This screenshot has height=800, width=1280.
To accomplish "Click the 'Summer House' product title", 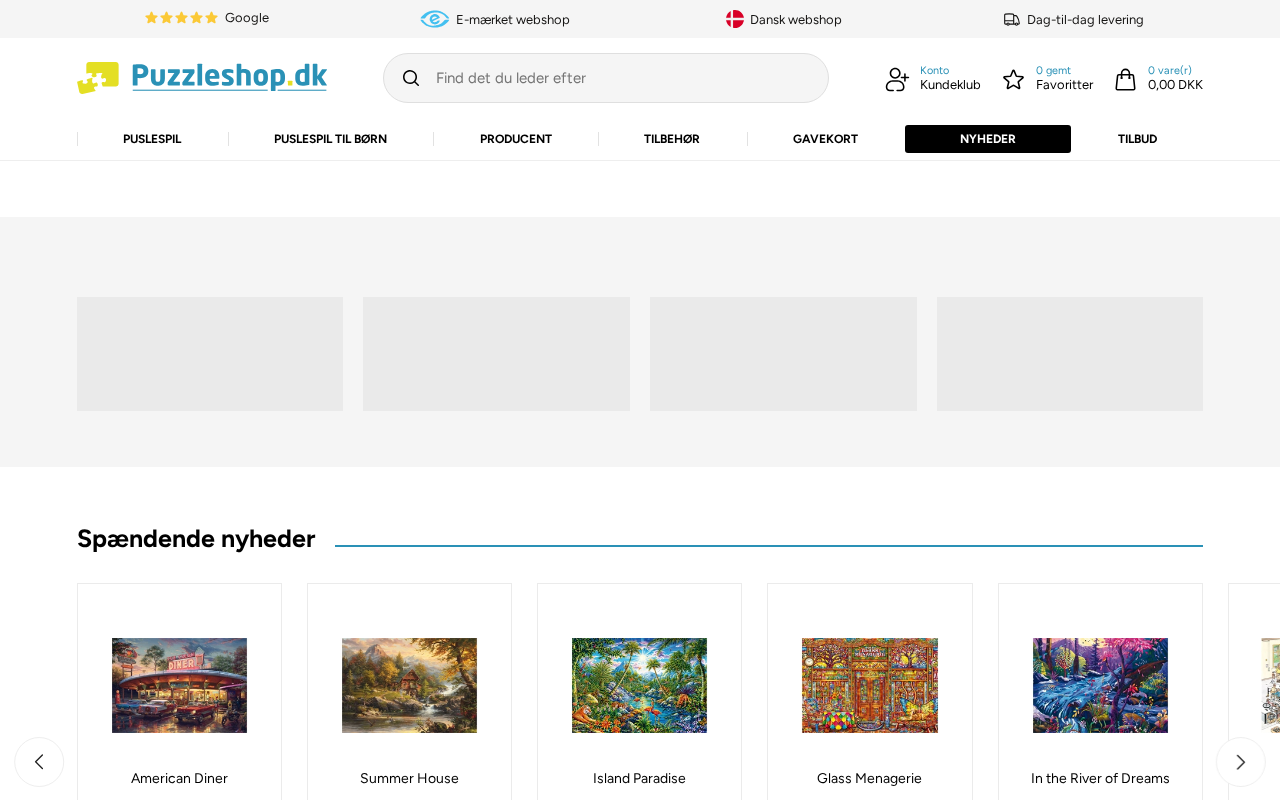I will 409,778.
